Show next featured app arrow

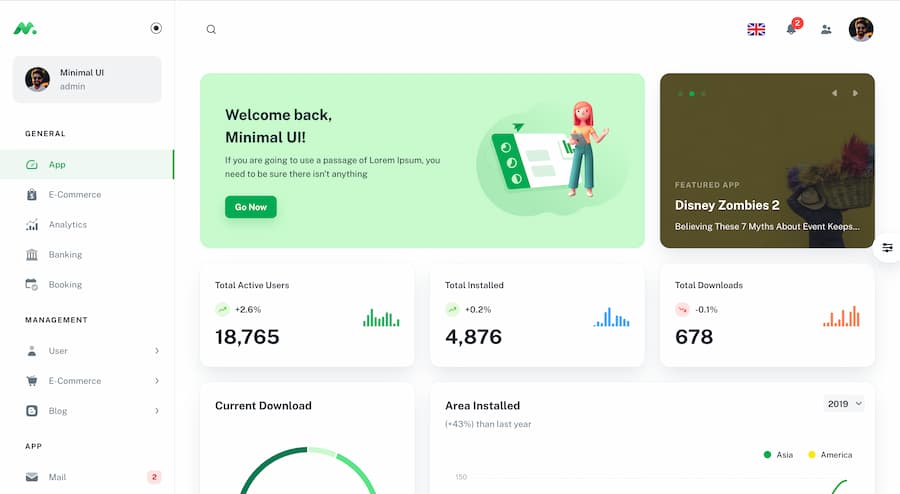pyautogui.click(x=855, y=93)
